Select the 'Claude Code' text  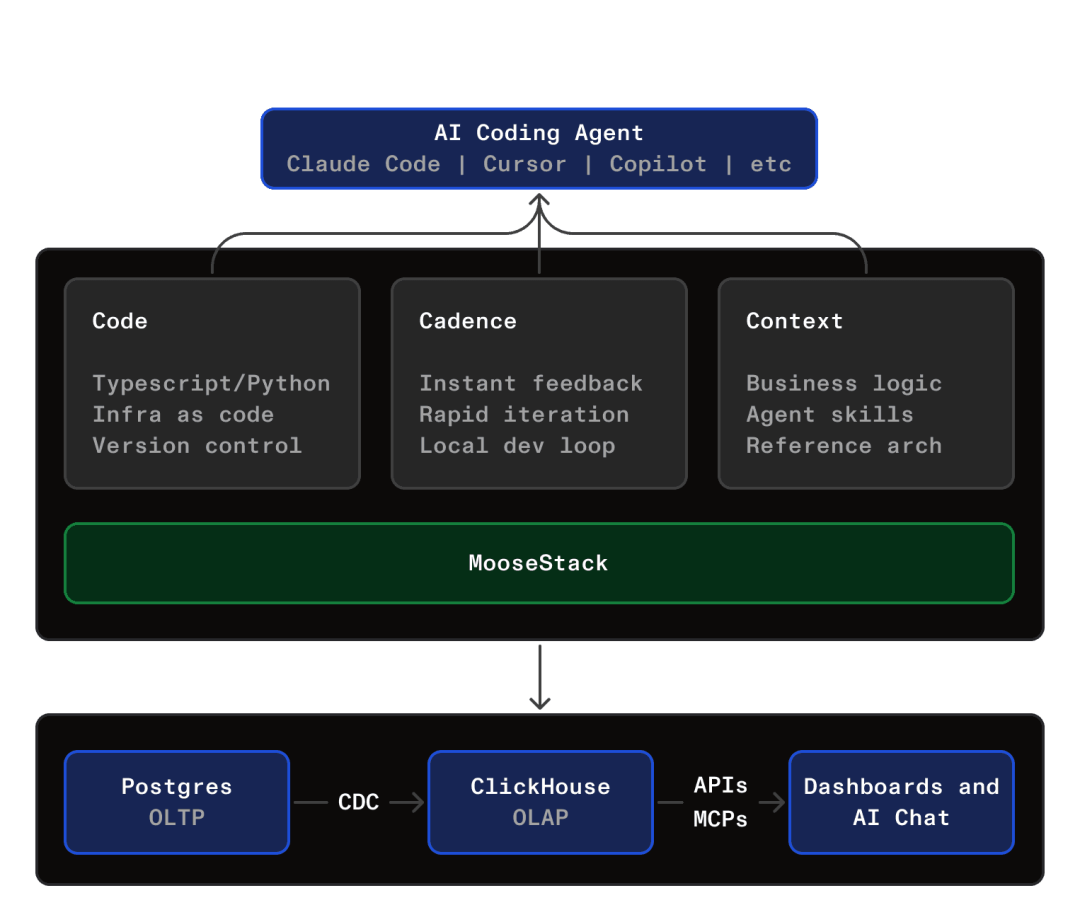[364, 164]
